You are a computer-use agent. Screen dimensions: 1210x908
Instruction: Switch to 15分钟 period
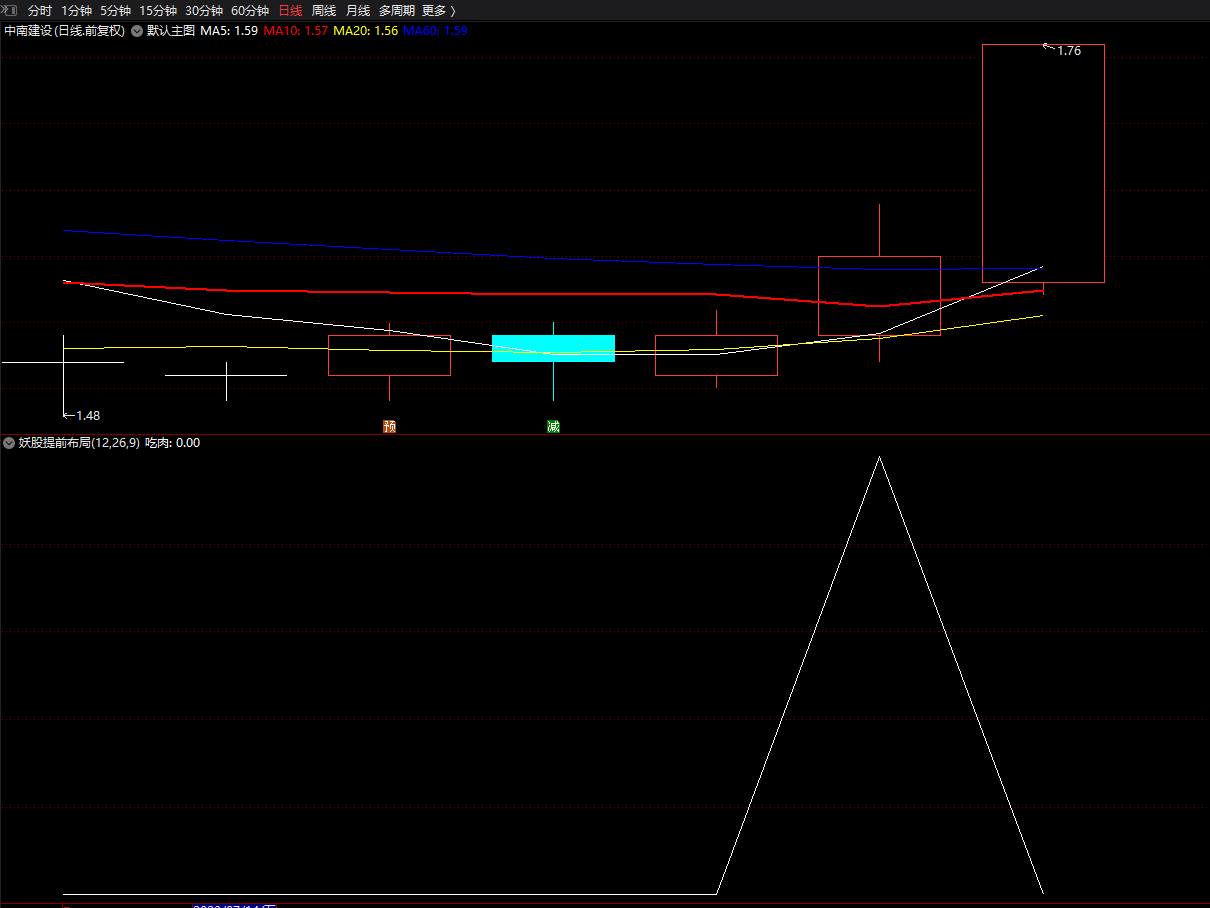click(158, 10)
